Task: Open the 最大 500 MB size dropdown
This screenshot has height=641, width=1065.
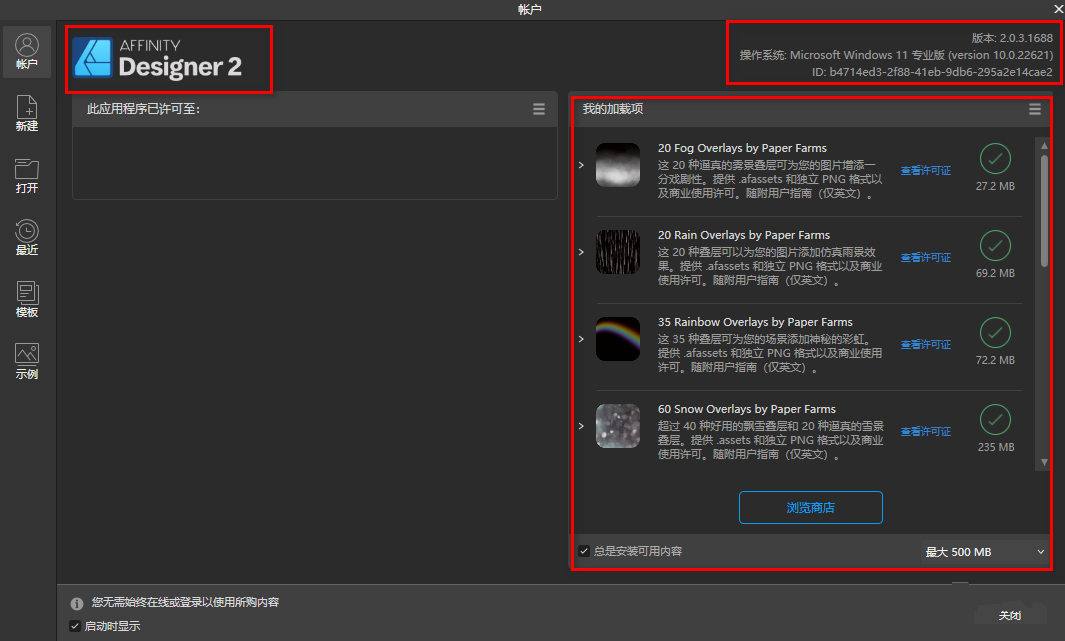Action: coord(984,552)
